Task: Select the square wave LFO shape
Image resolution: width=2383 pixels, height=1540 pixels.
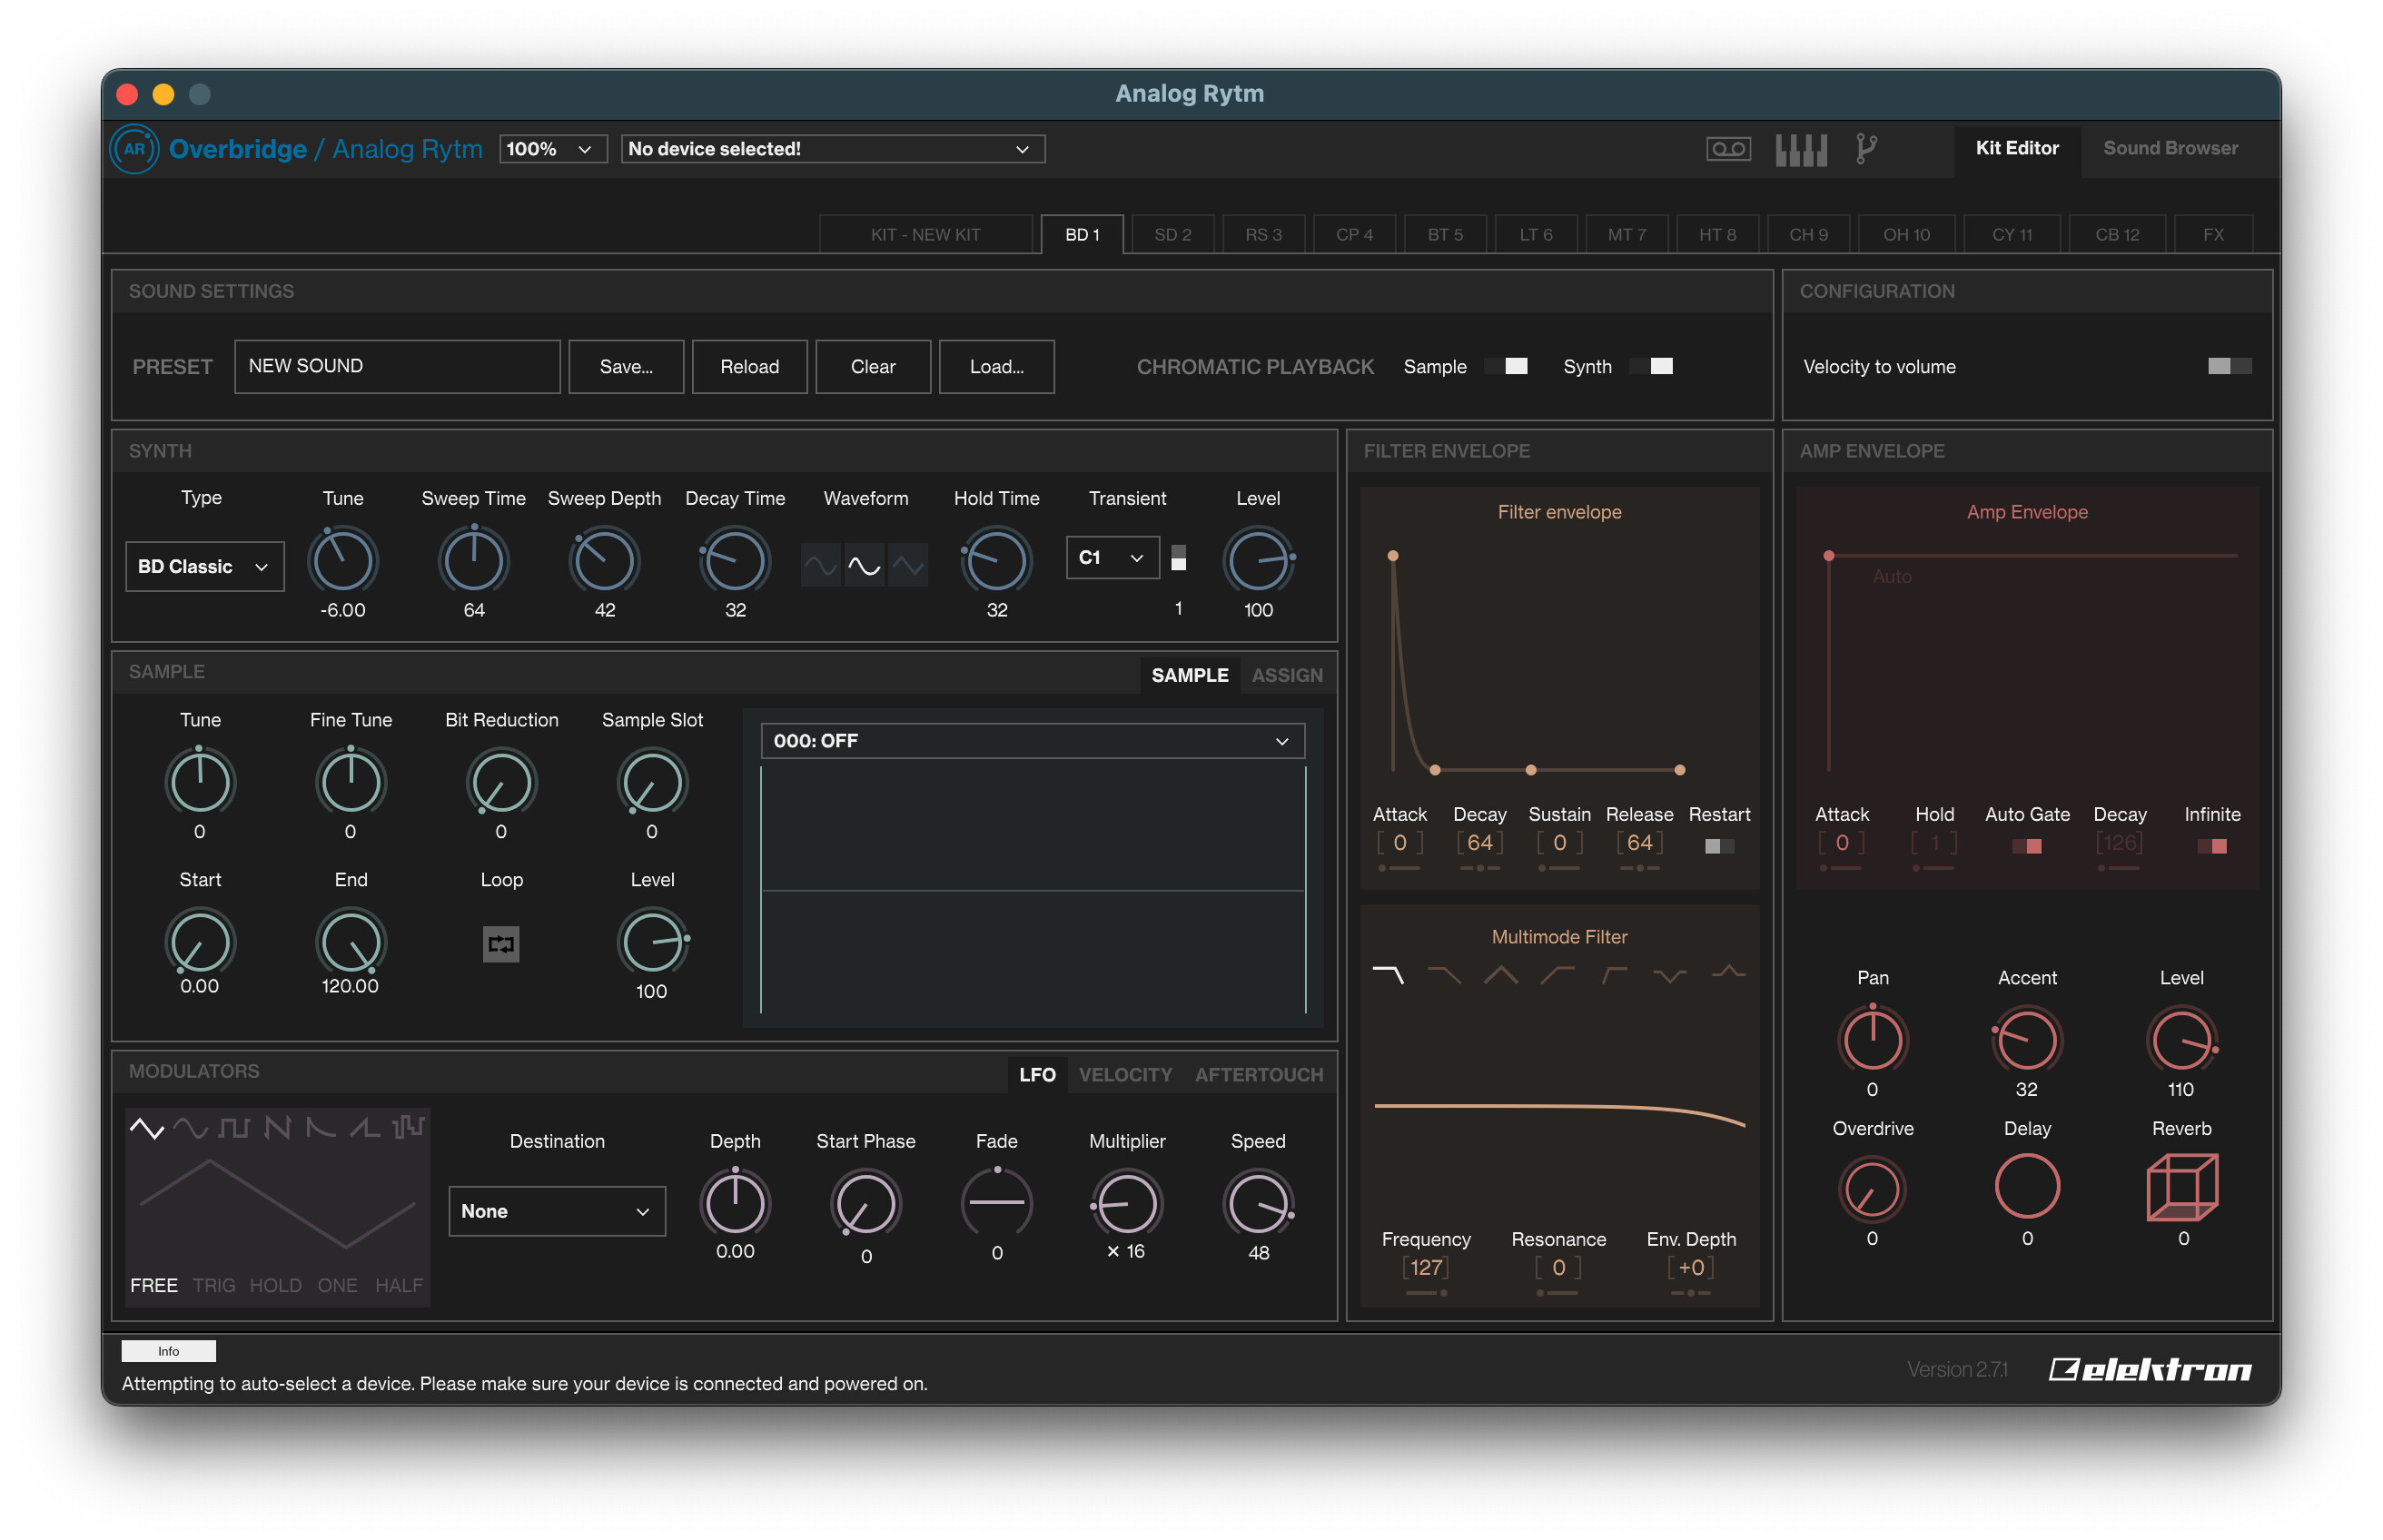Action: [234, 1128]
